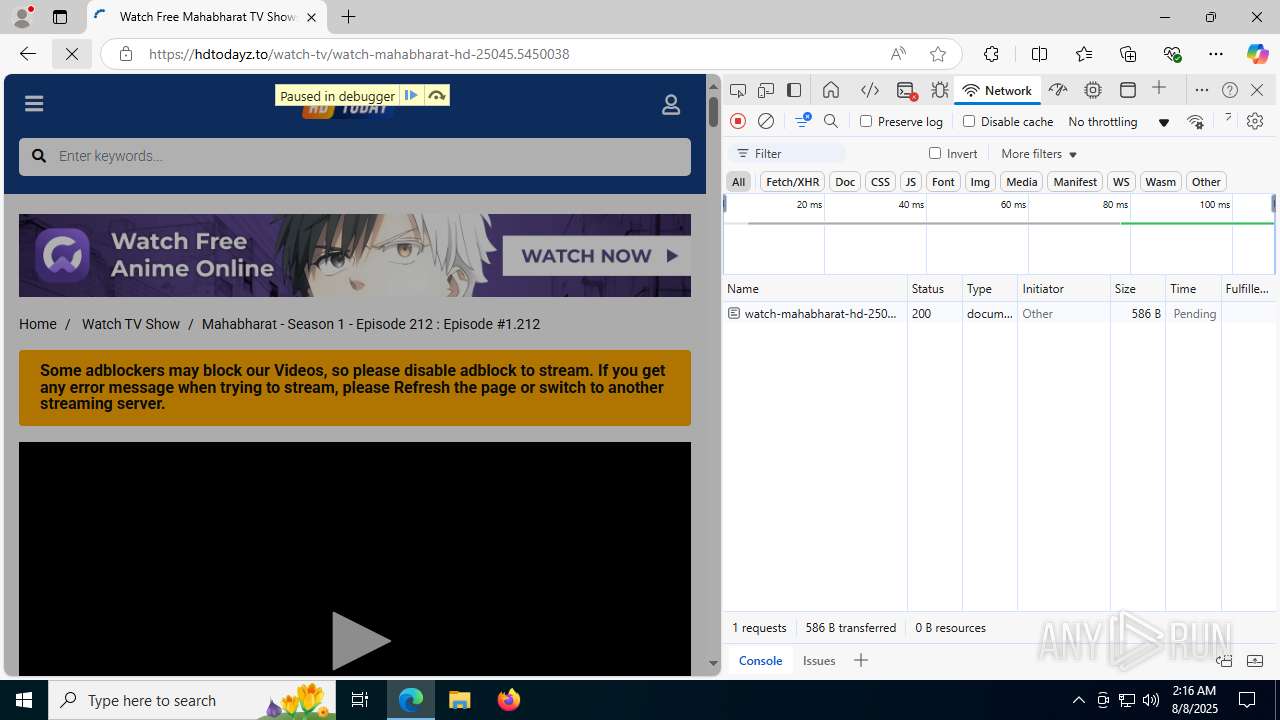This screenshot has height=720, width=1280.
Task: Expand the More filters dropdown
Action: pos(1039,154)
